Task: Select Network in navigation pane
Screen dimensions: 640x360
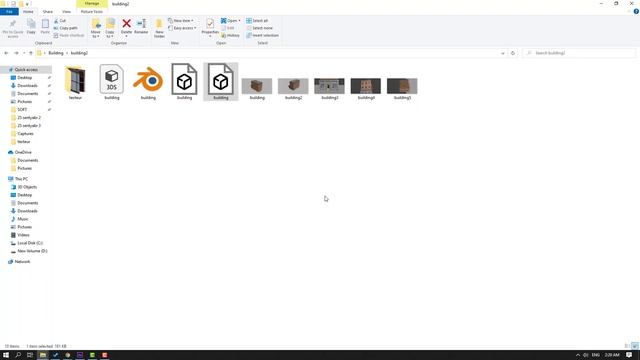Action: [22, 262]
